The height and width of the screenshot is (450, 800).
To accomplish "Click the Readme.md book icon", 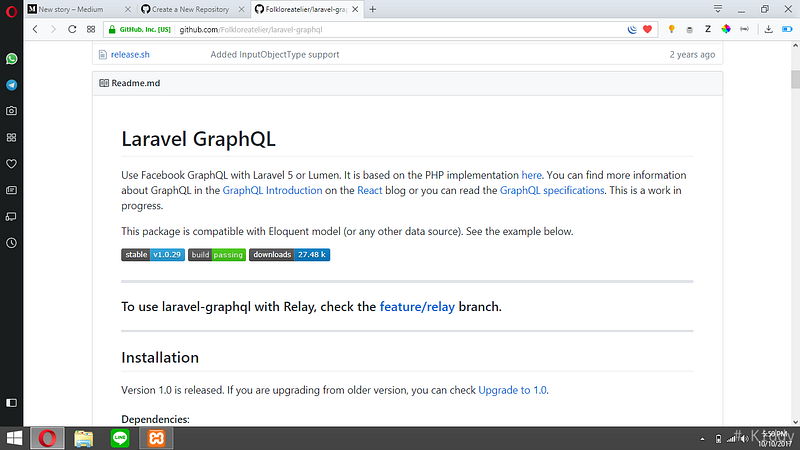I will point(104,83).
